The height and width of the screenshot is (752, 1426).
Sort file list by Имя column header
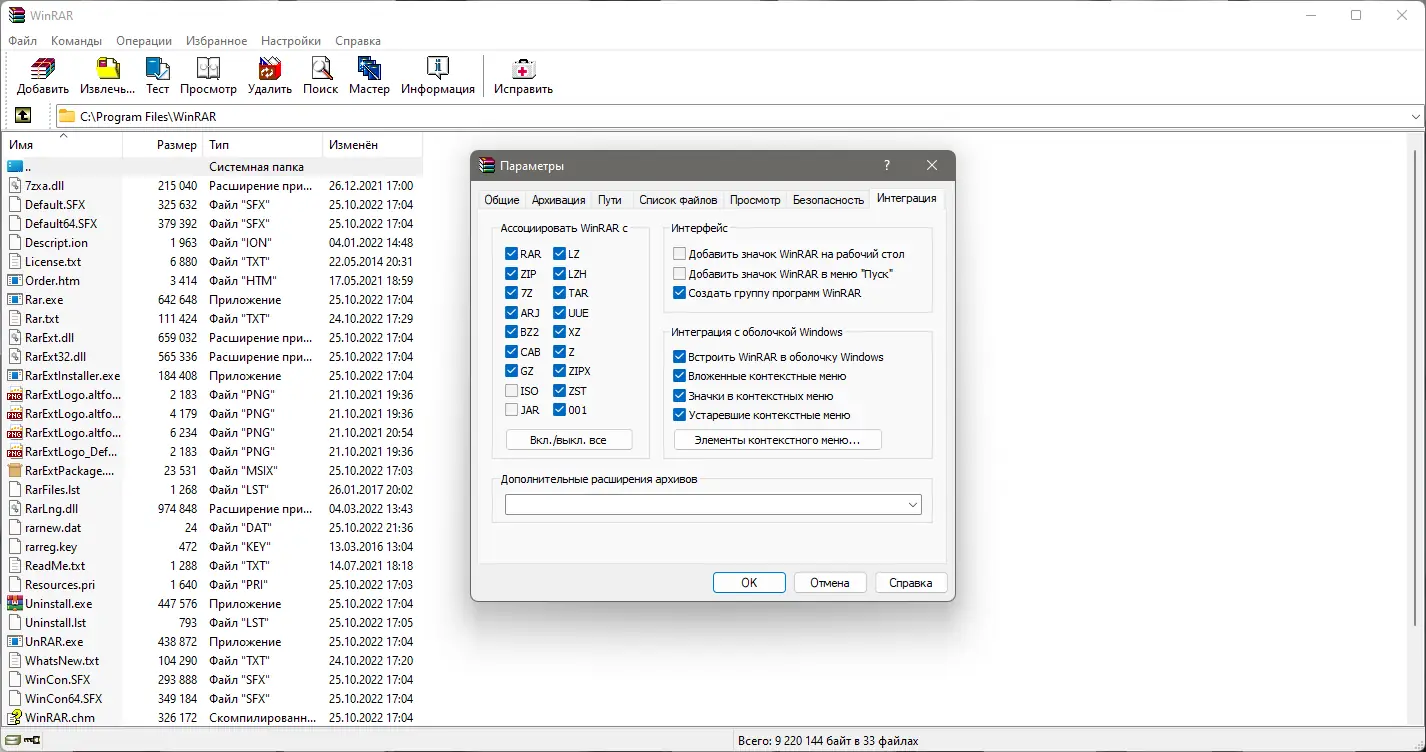[x=62, y=145]
